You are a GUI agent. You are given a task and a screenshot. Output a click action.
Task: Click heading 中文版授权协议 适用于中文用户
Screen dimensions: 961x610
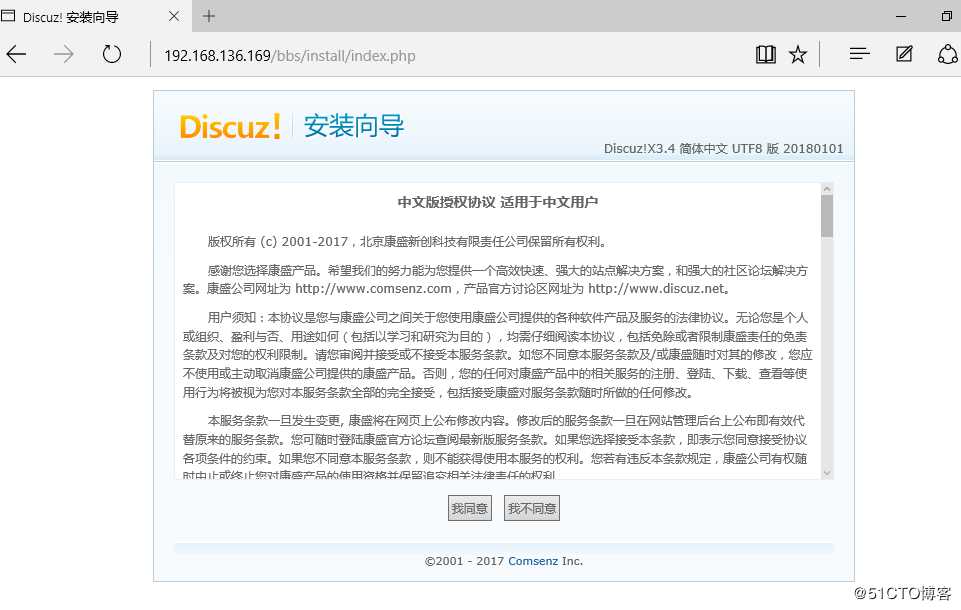click(498, 202)
